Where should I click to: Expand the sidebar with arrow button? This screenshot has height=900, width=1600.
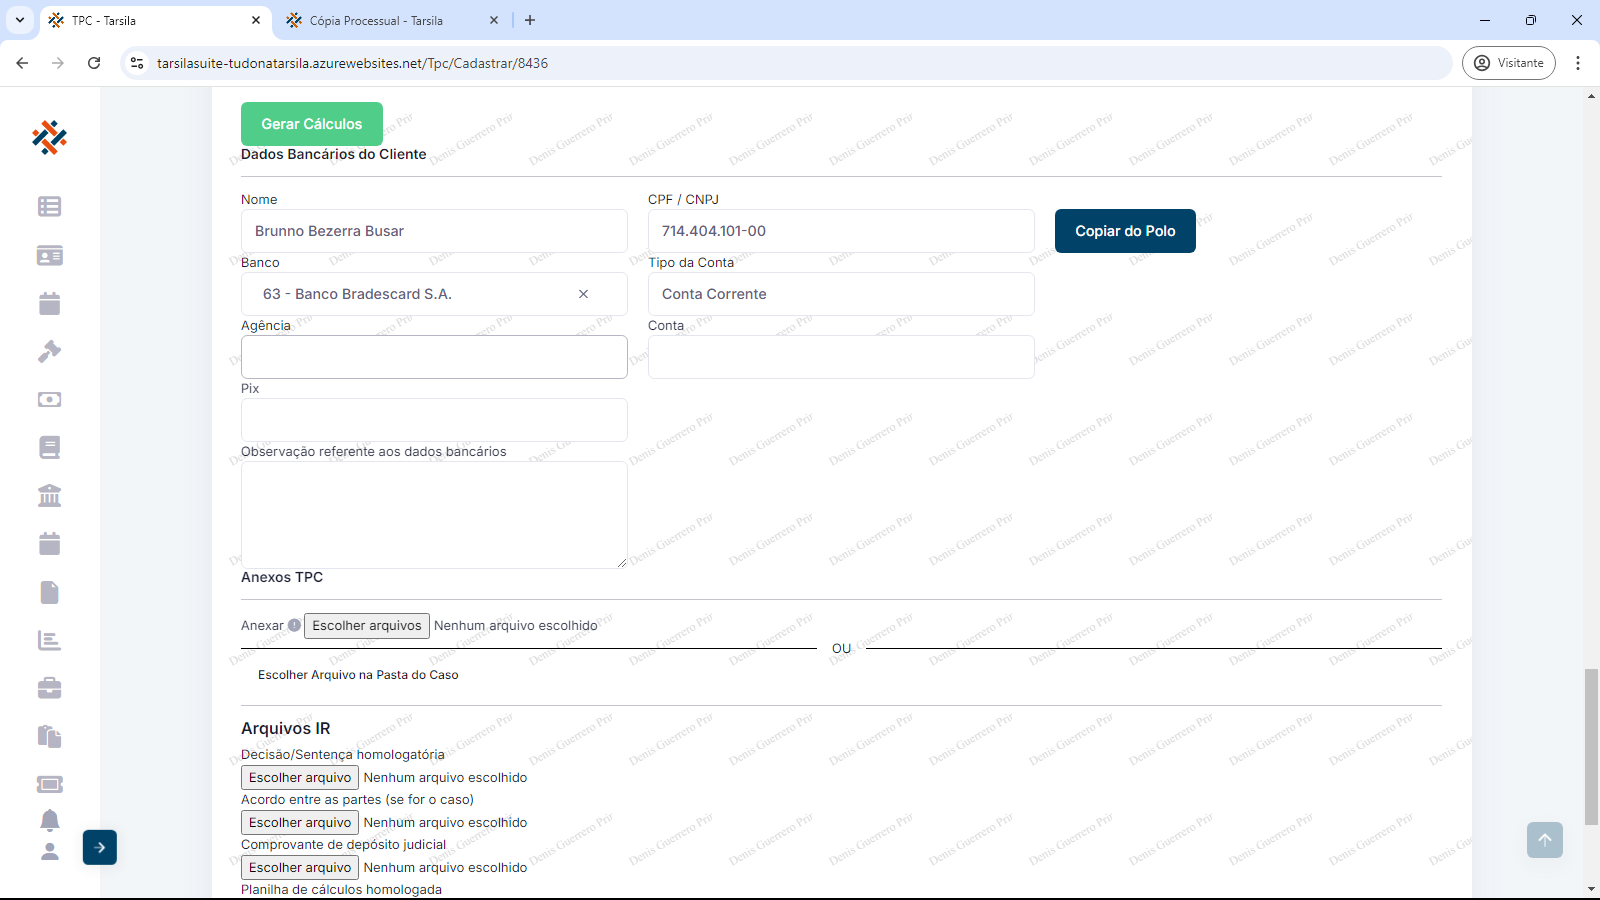[100, 847]
